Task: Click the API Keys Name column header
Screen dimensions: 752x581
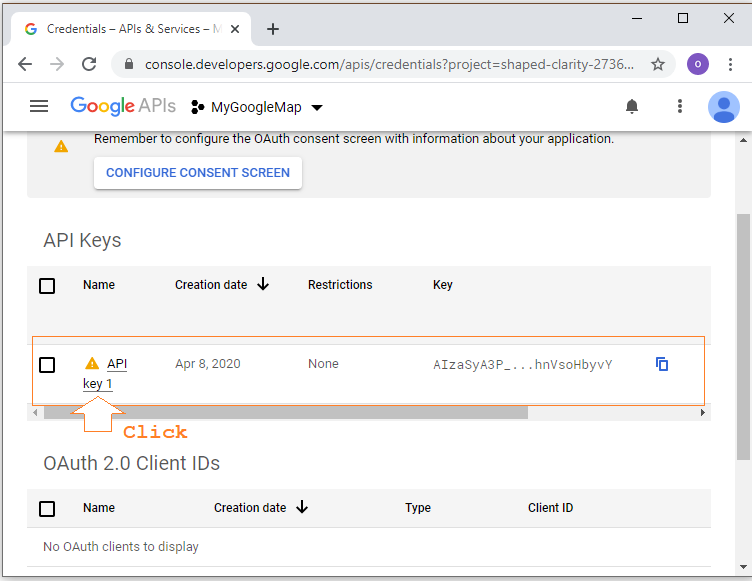Action: point(99,285)
